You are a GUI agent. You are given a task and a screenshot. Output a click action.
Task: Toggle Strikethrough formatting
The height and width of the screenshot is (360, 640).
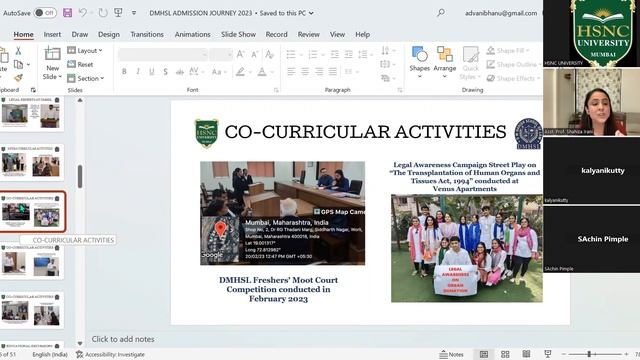pyautogui.click(x=180, y=72)
